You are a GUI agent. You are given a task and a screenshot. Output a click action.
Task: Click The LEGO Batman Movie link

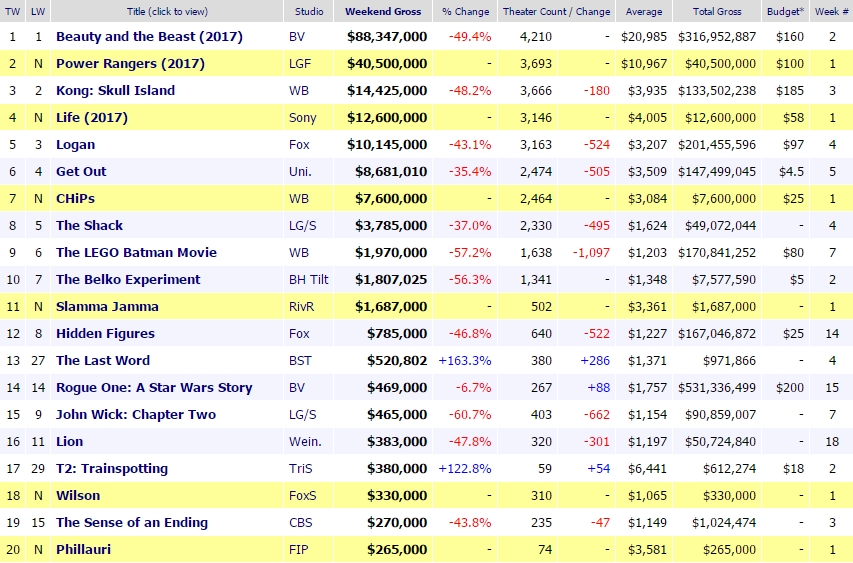(x=136, y=252)
